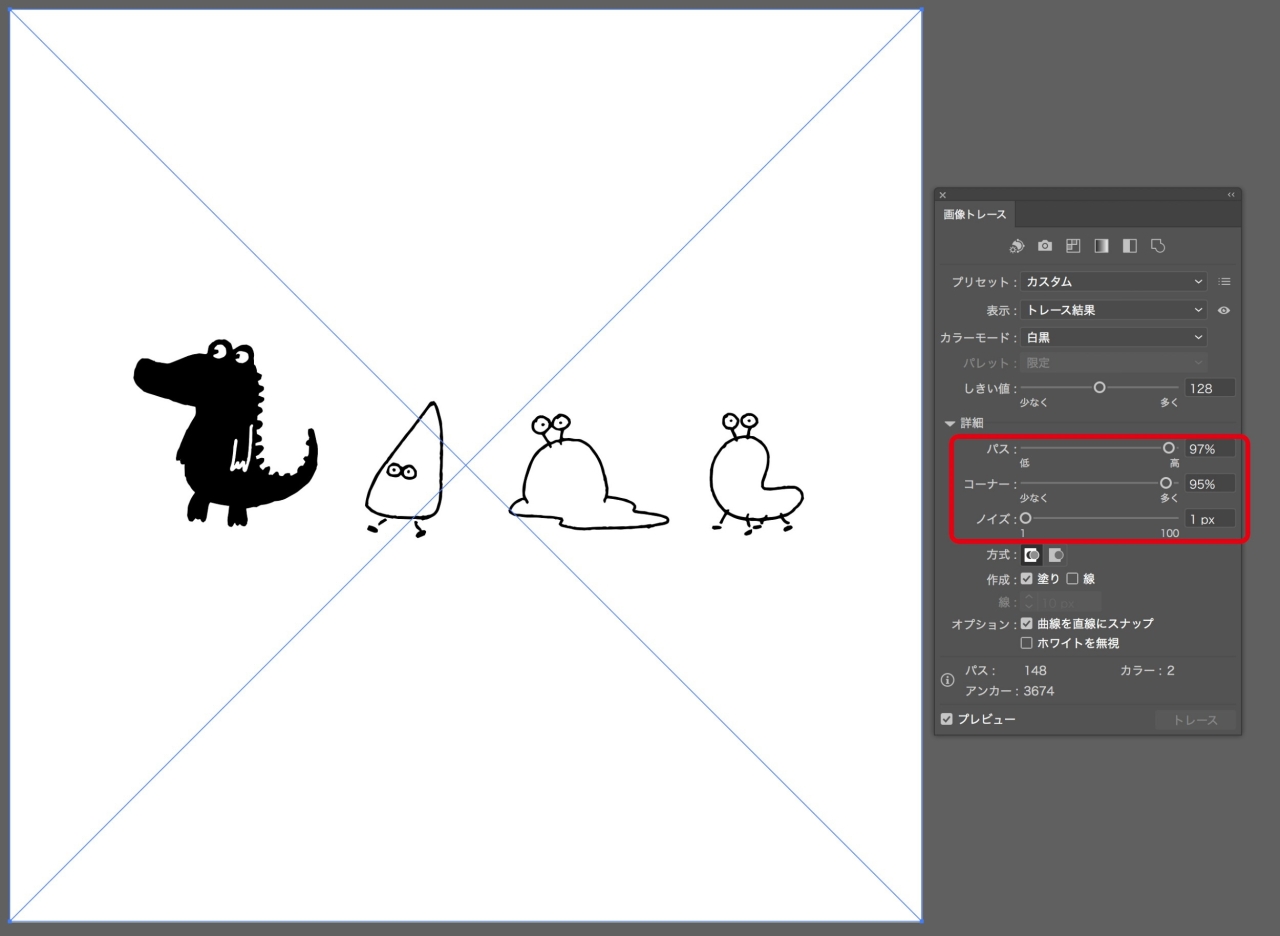Image resolution: width=1280 pixels, height=936 pixels.
Task: Click the Auto-Color preset icon
Action: 1017,246
